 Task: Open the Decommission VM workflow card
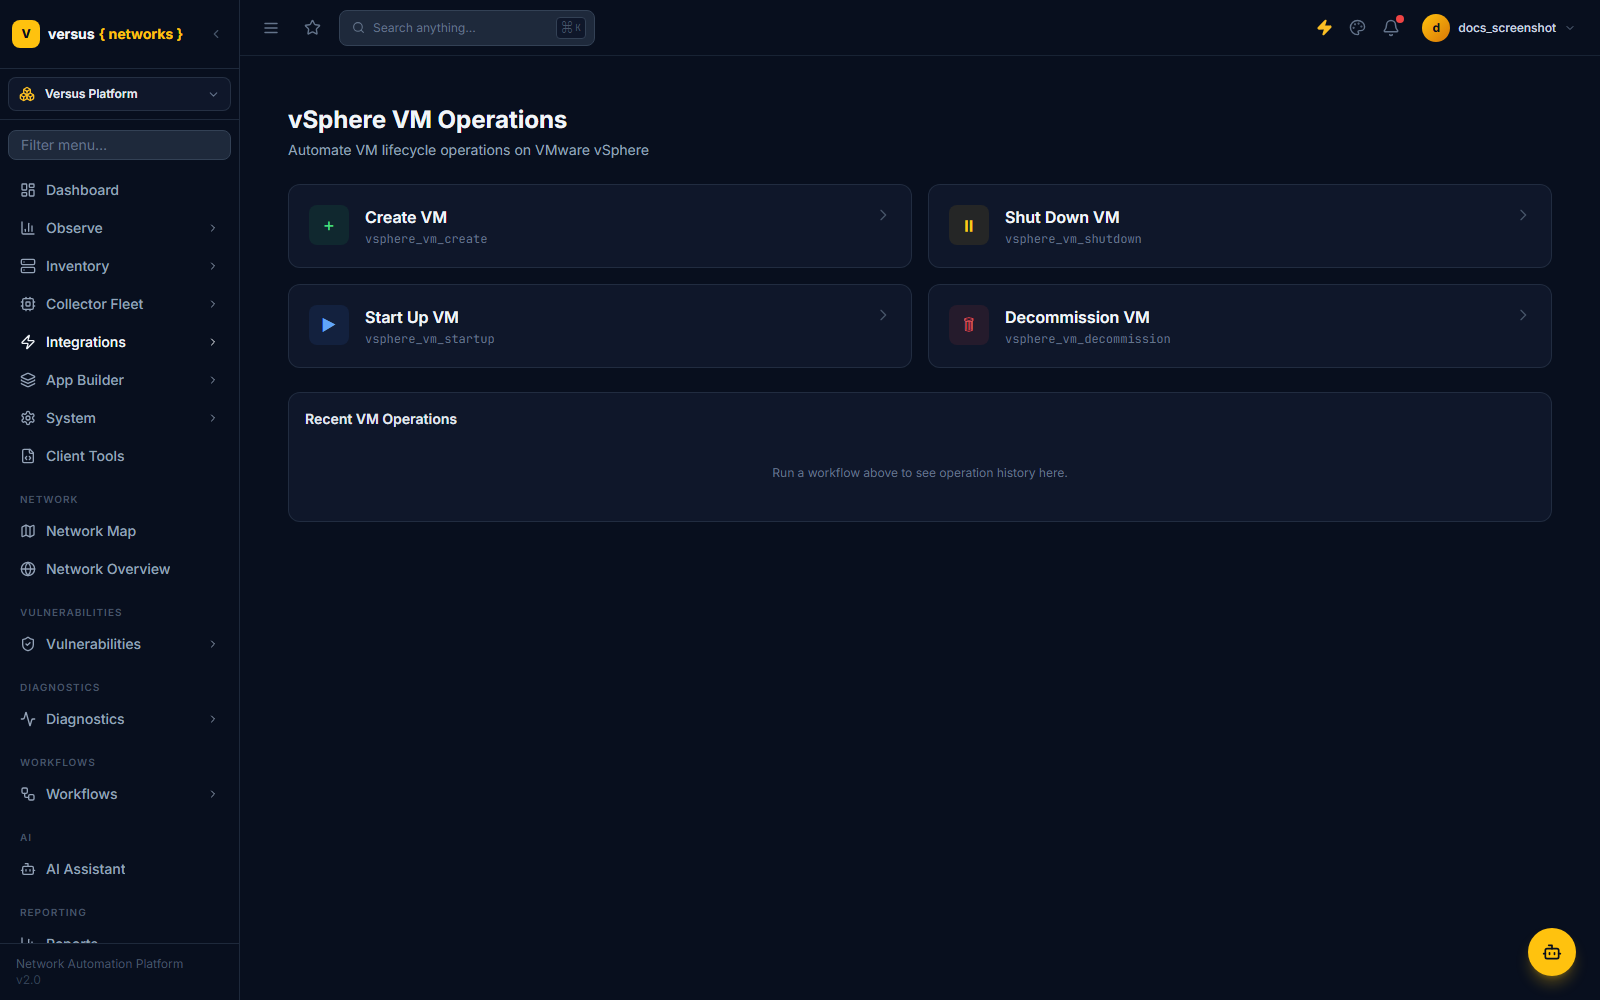pos(1240,326)
